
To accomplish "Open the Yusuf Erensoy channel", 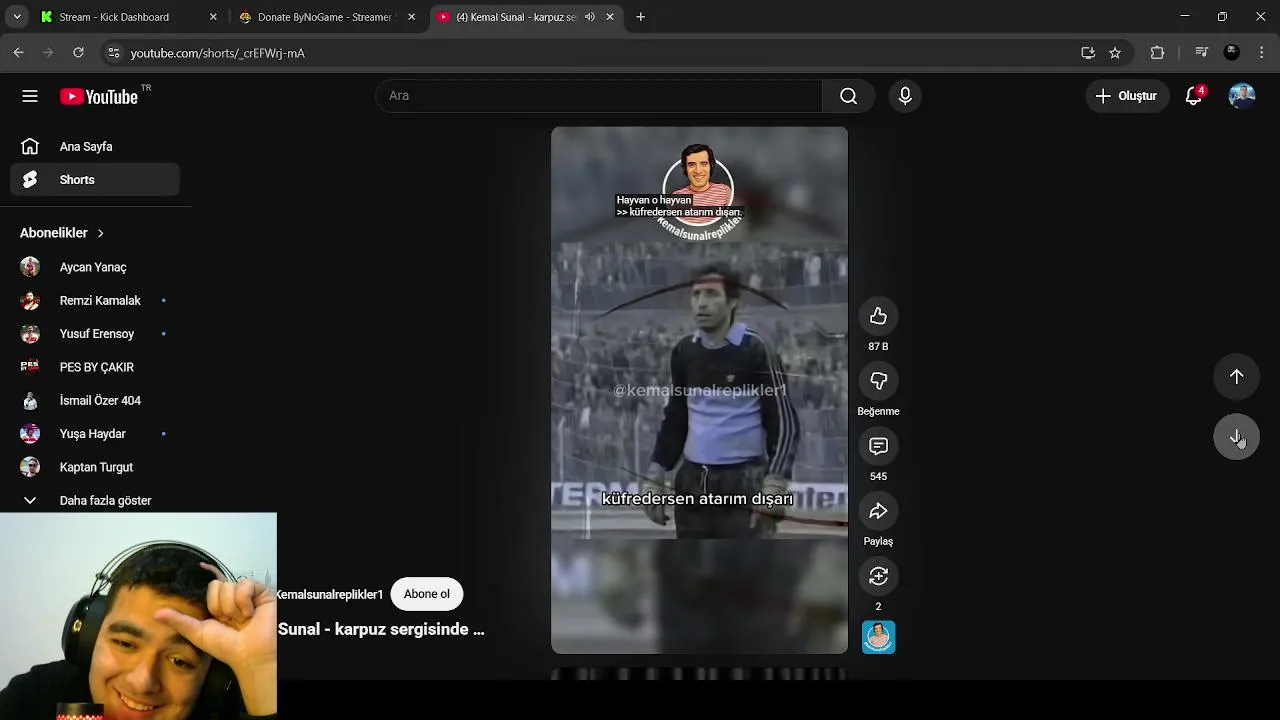I will pyautogui.click(x=95, y=334).
